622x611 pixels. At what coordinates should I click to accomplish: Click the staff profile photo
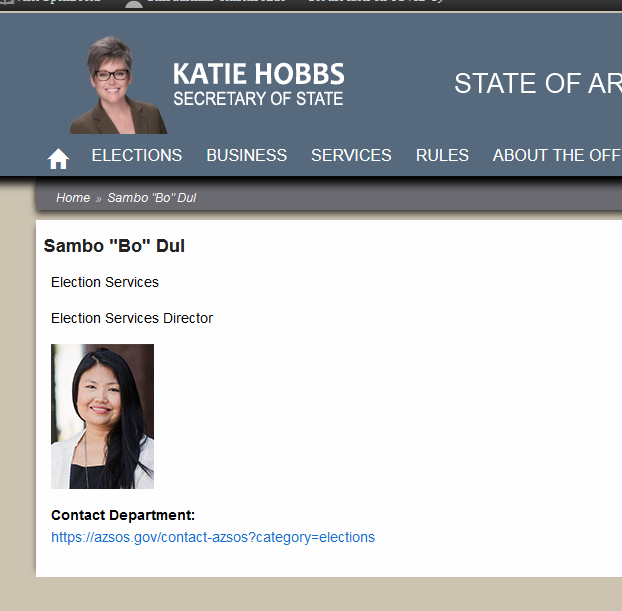pyautogui.click(x=102, y=416)
